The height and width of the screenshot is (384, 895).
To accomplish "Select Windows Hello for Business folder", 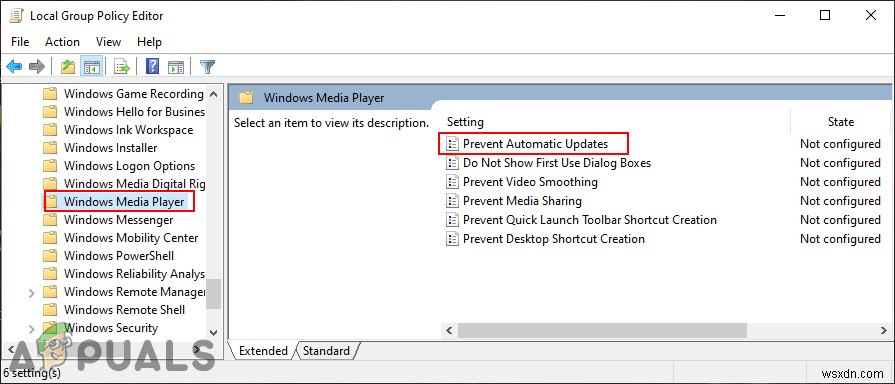I will [x=134, y=111].
